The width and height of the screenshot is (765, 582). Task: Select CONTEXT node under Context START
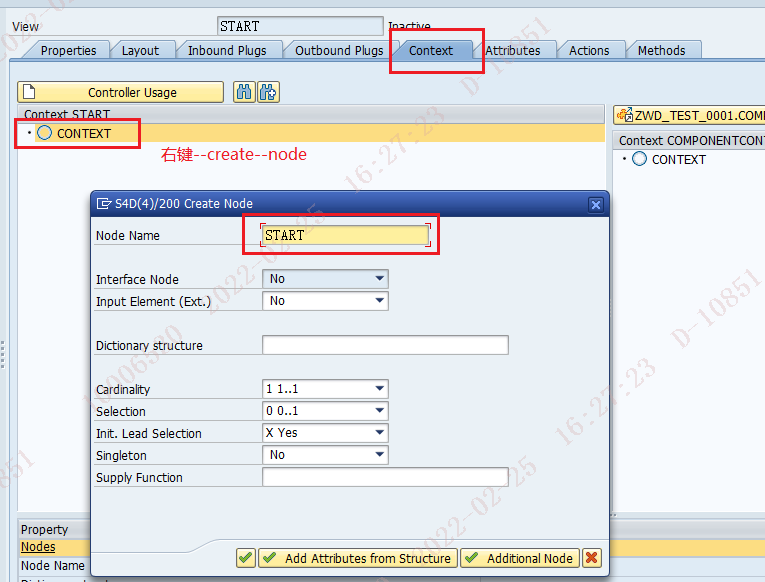[x=84, y=133]
